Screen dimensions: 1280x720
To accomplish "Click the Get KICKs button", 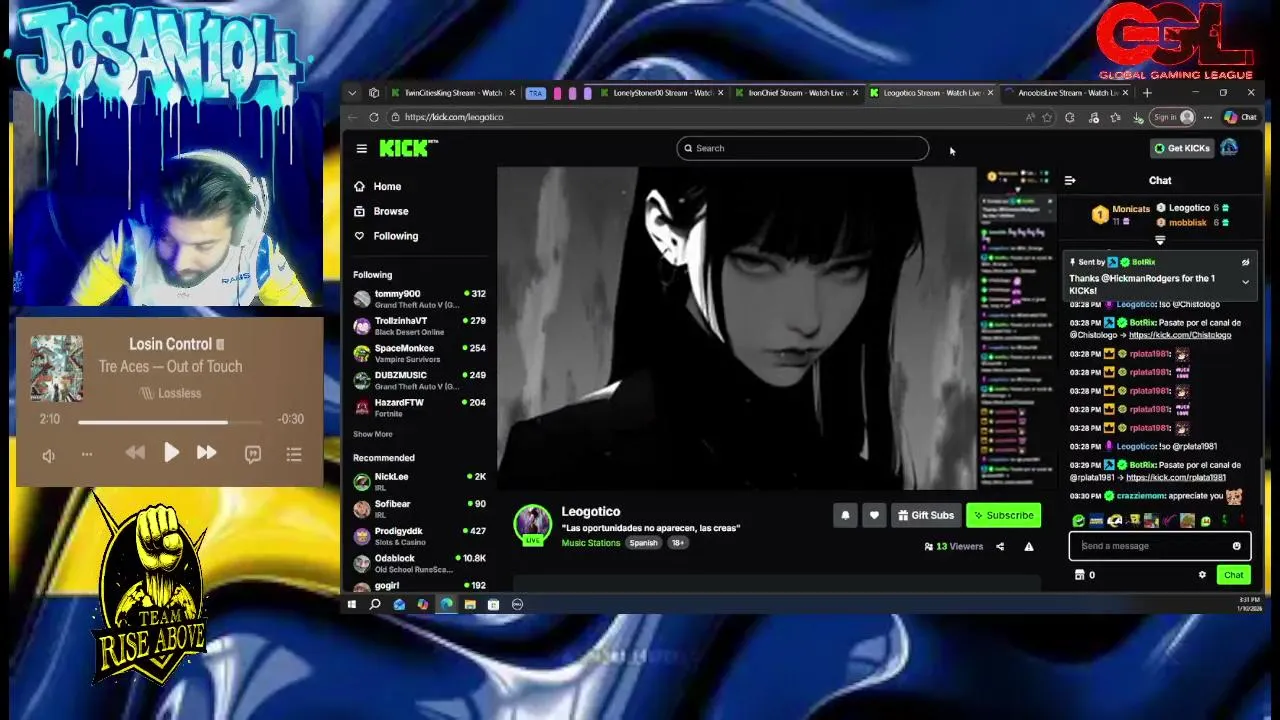I will [1181, 148].
